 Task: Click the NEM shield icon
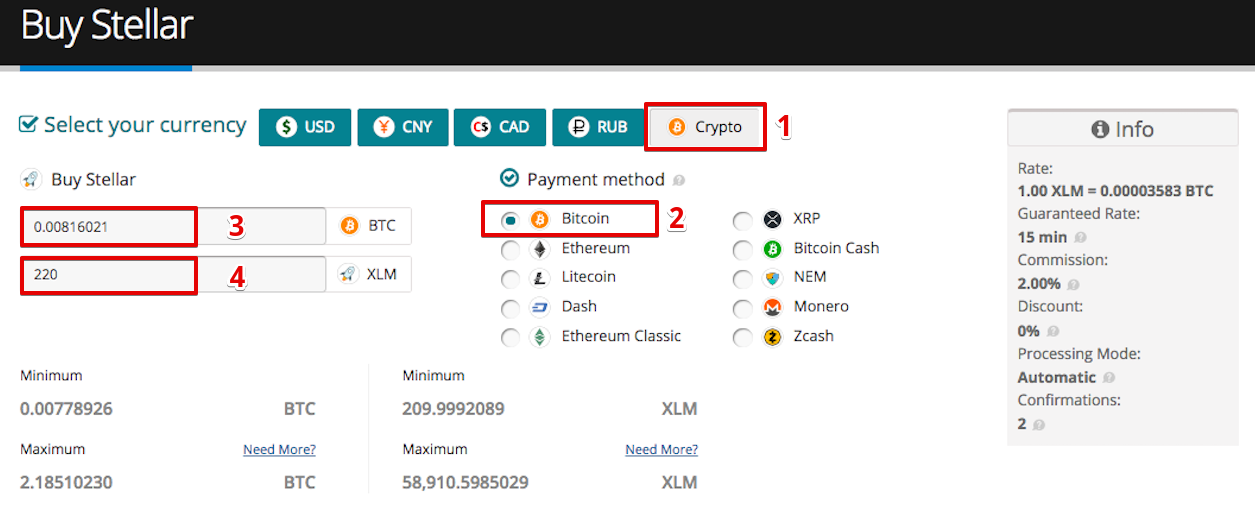coord(772,278)
